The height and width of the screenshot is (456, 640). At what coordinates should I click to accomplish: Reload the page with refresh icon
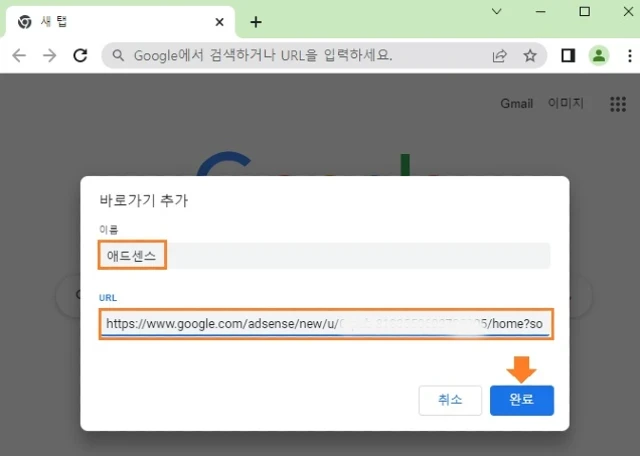[x=80, y=56]
